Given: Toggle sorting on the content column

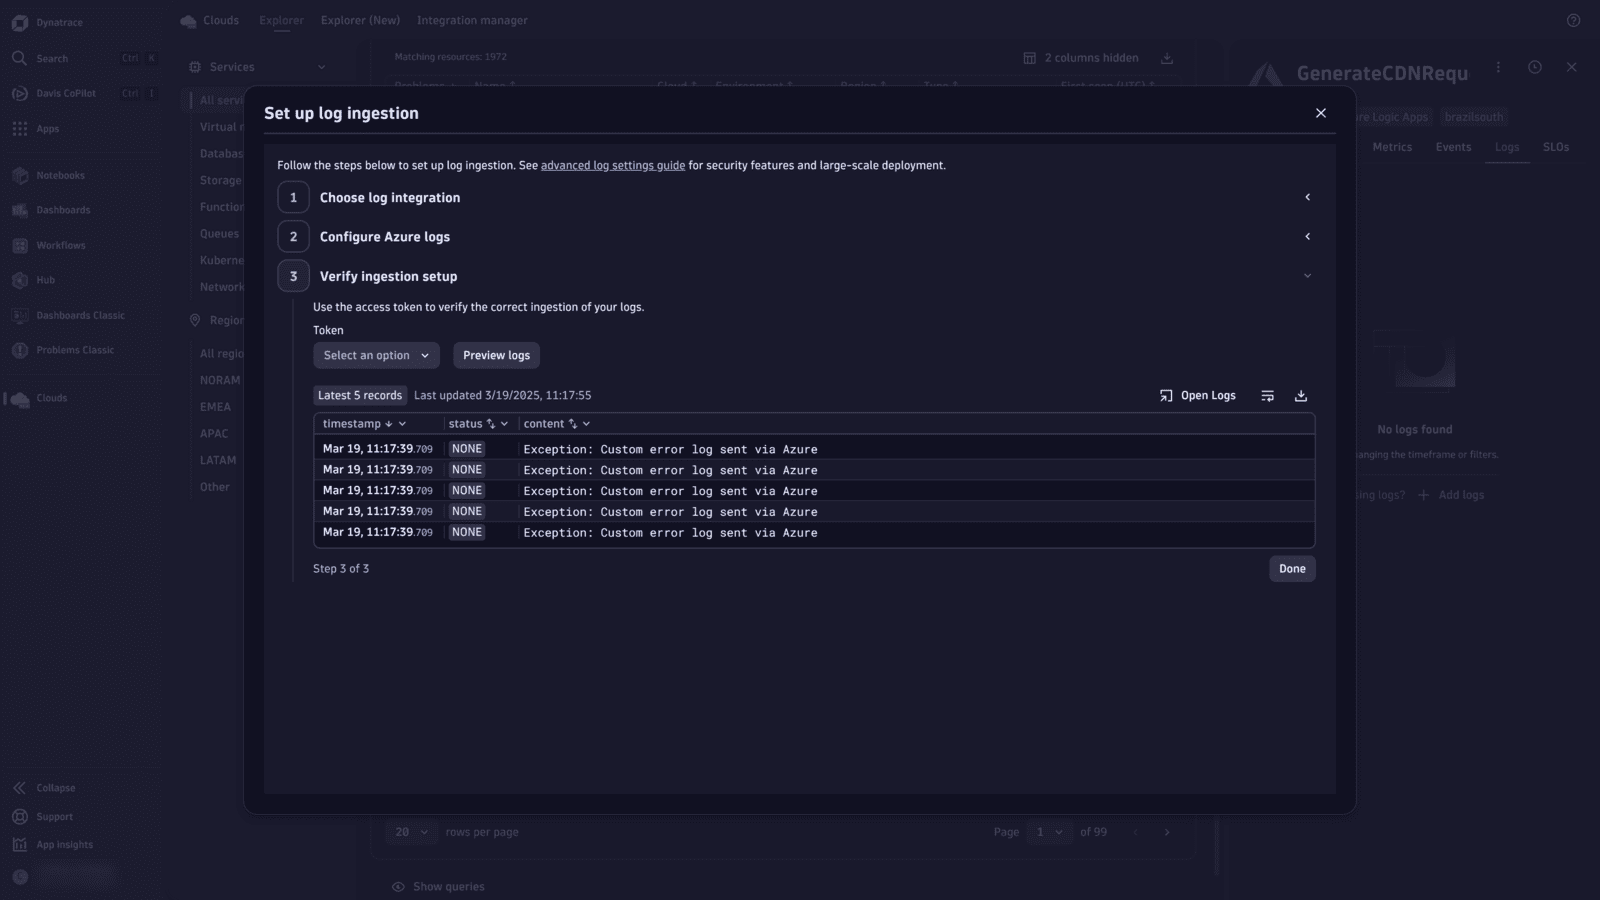Looking at the screenshot, I should coord(572,423).
